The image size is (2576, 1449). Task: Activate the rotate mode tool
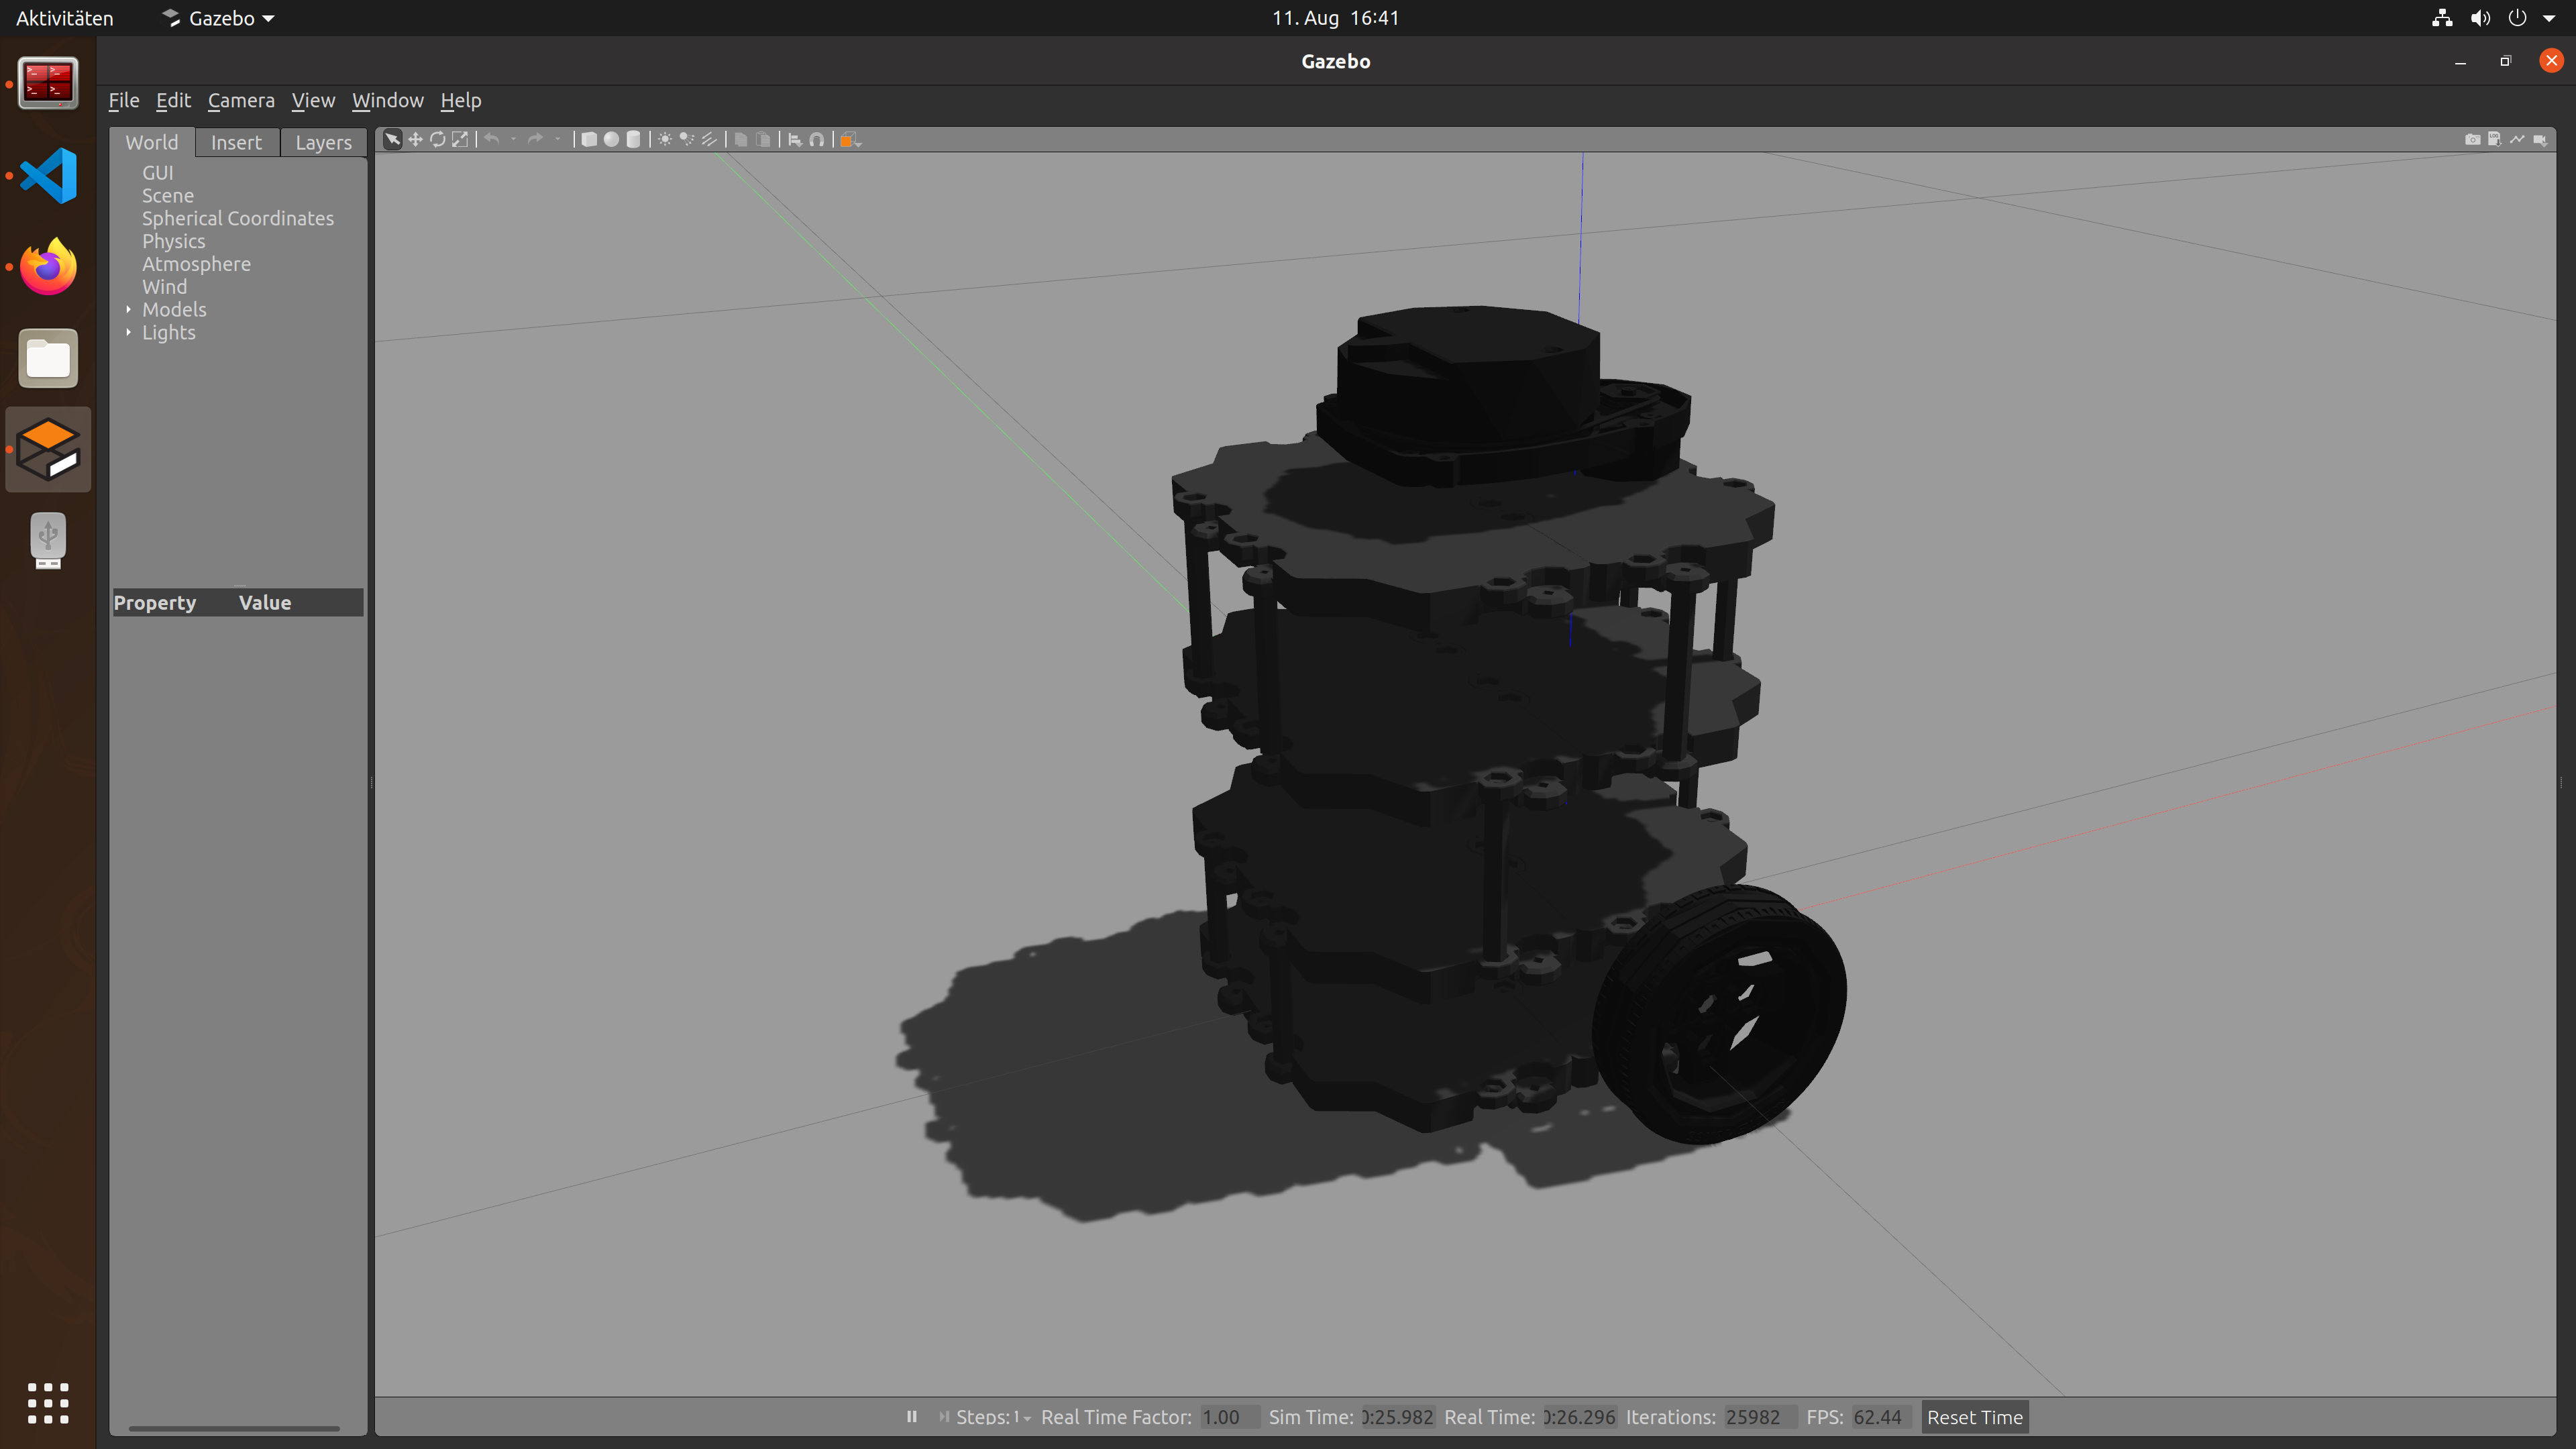pyautogui.click(x=437, y=140)
